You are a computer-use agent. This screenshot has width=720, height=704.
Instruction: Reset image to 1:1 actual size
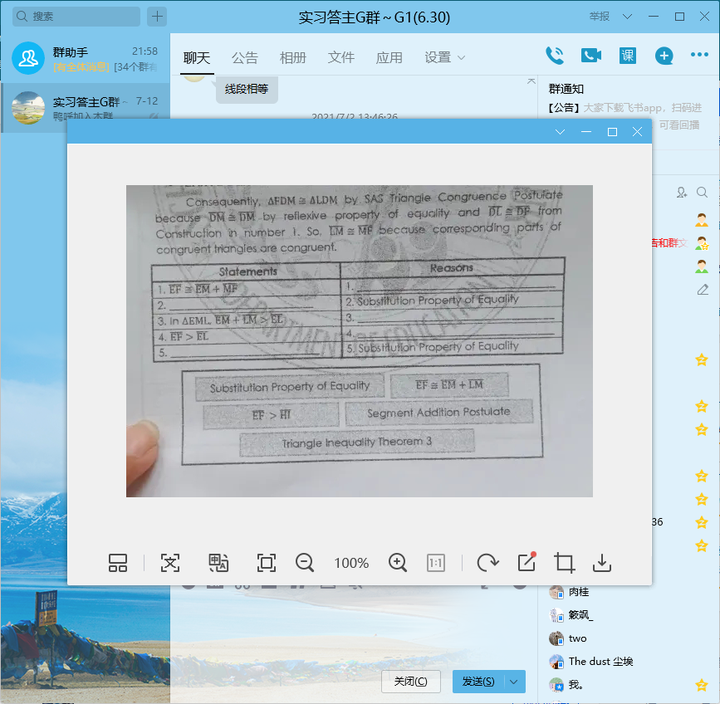point(435,563)
